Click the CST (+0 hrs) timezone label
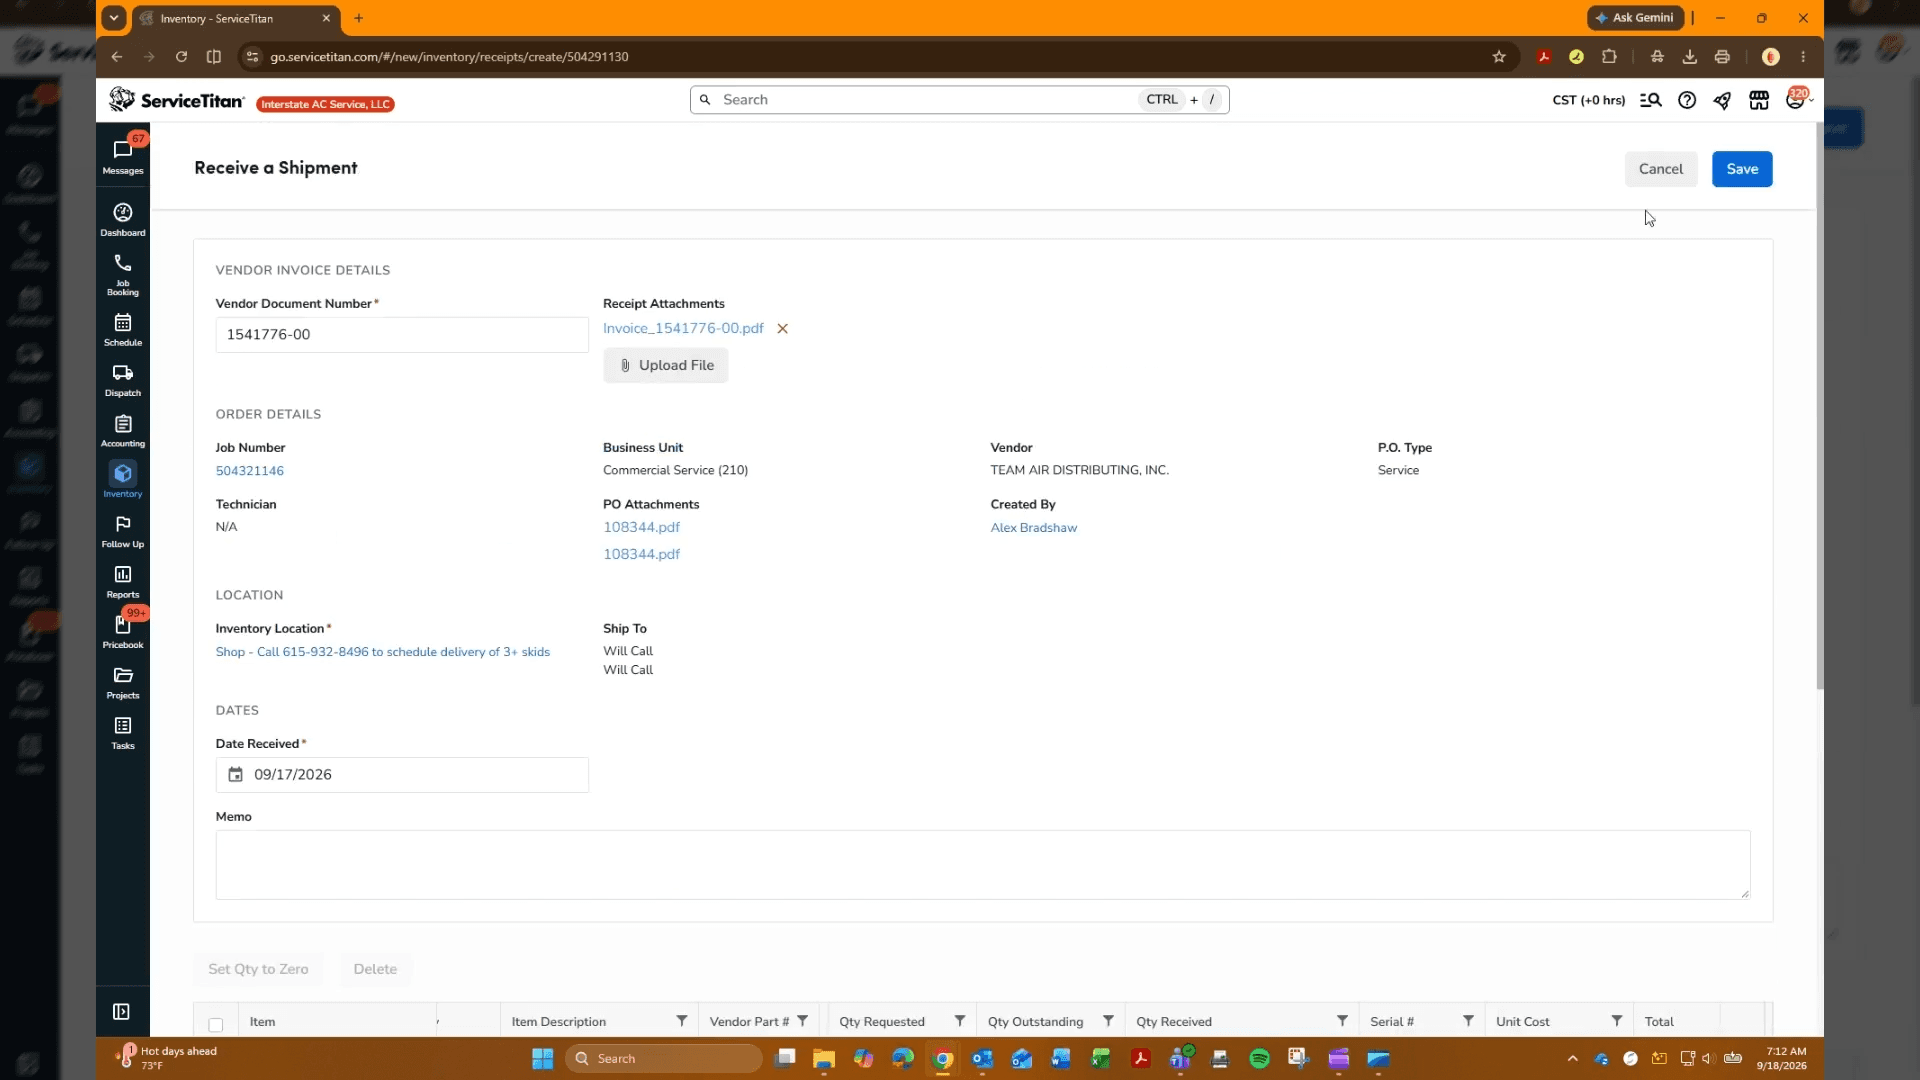Image resolution: width=1920 pixels, height=1080 pixels. [1588, 100]
